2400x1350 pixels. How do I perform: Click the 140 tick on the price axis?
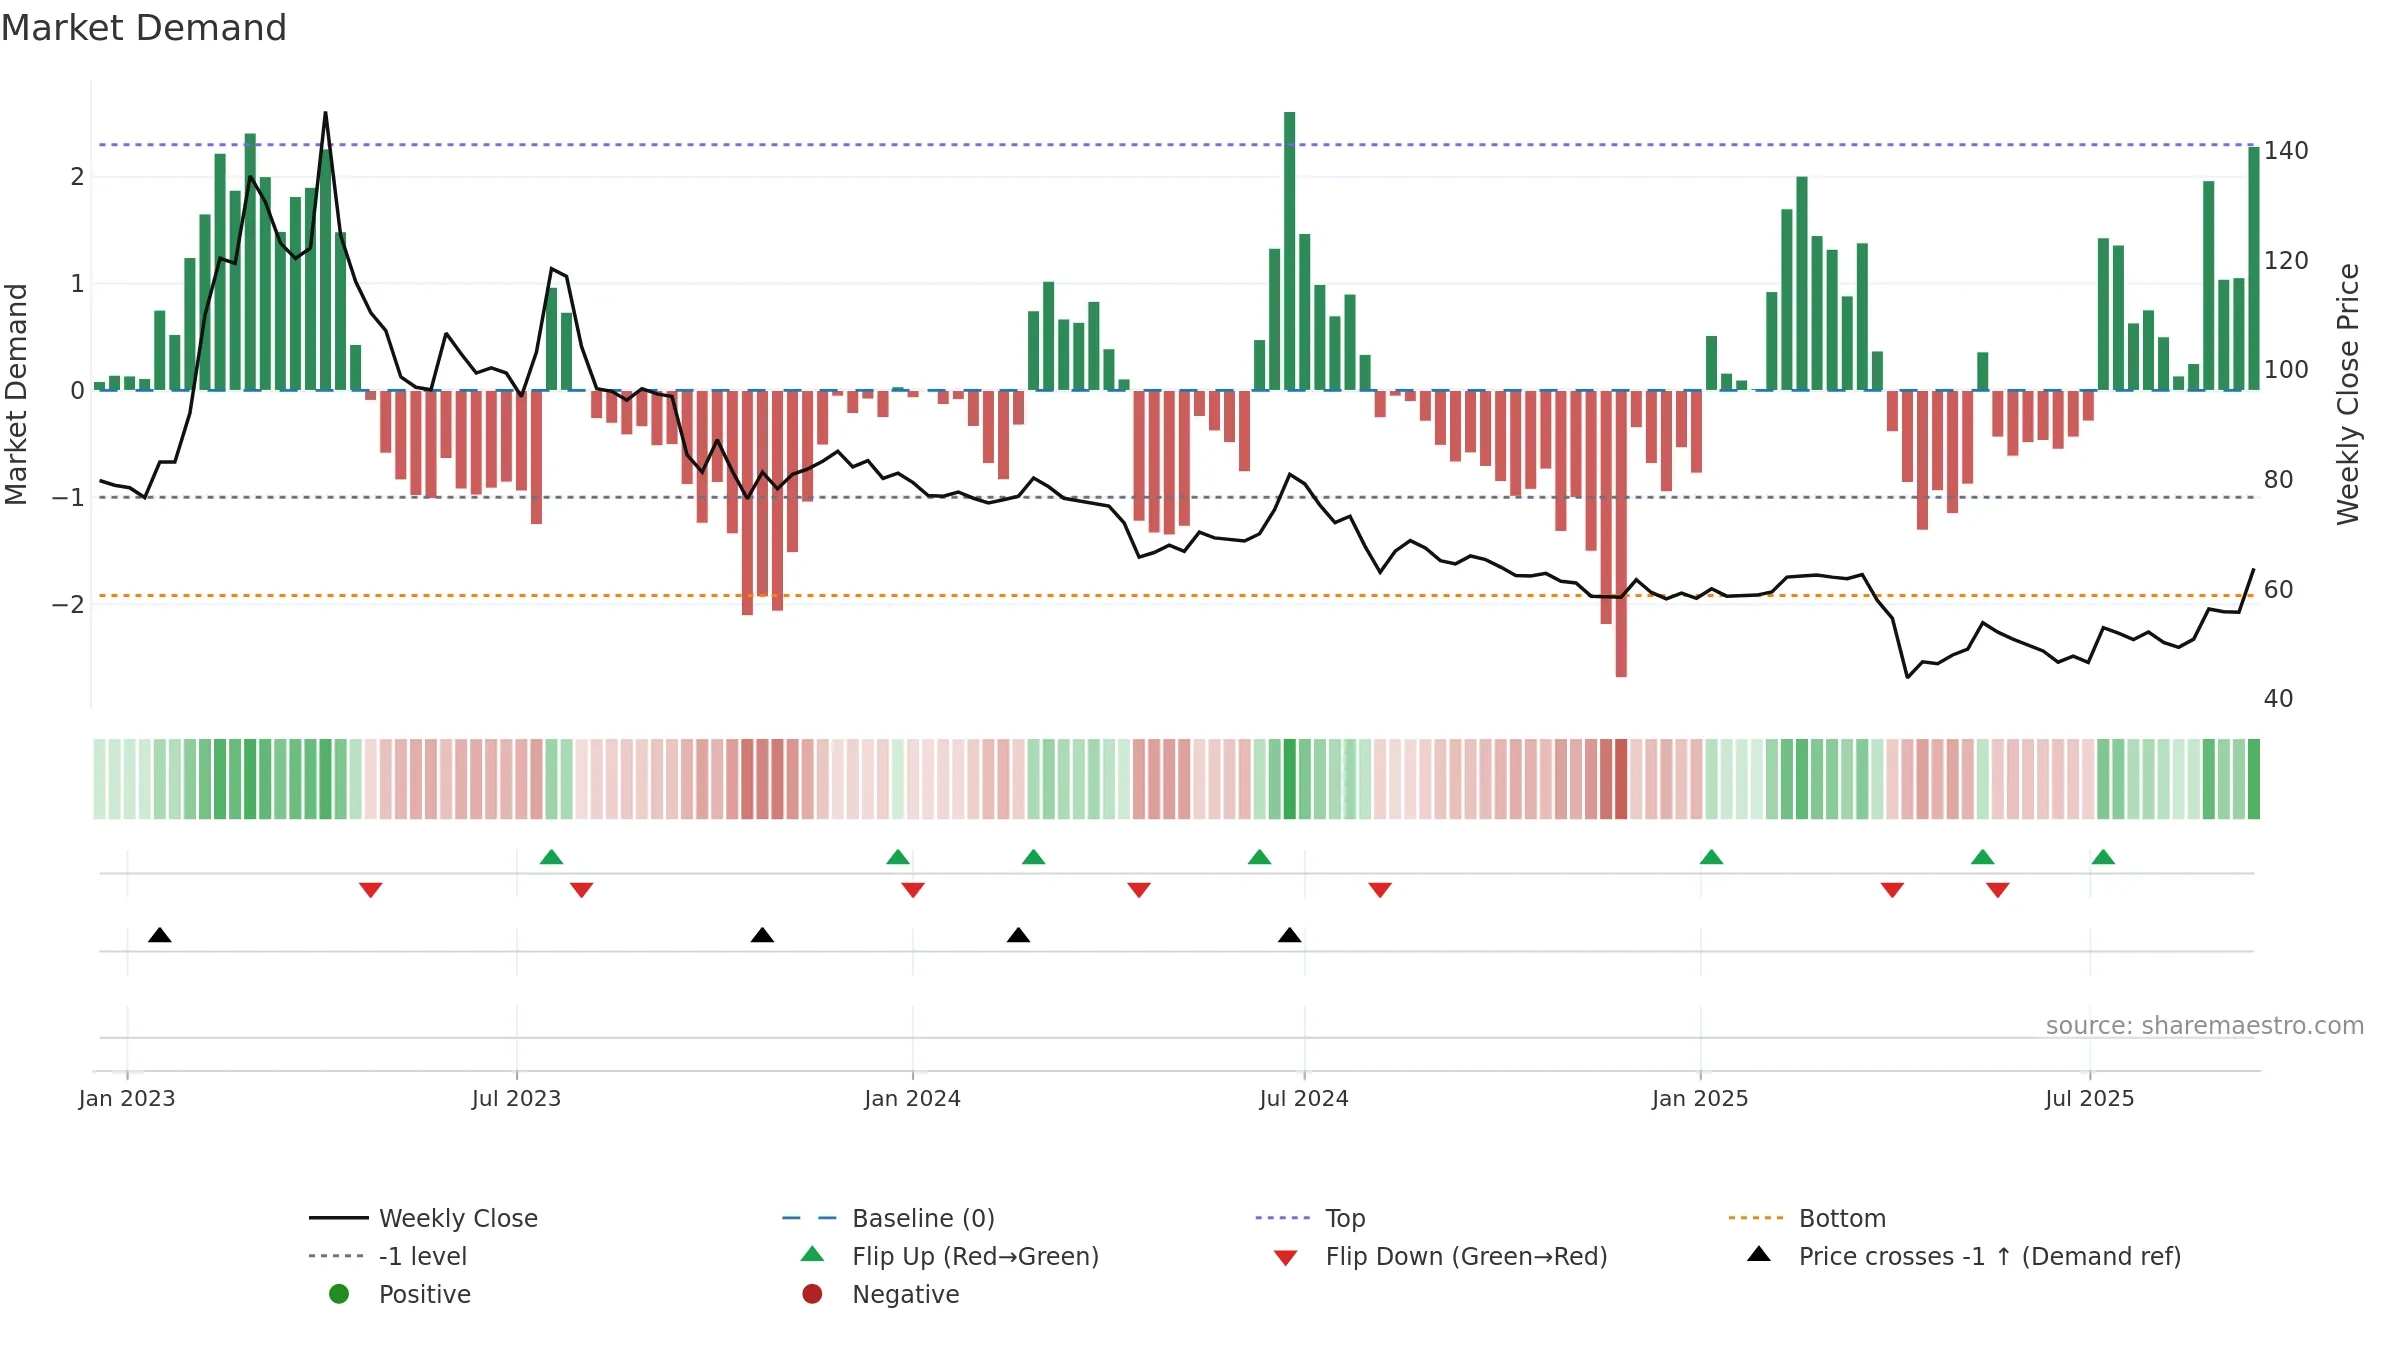click(x=2286, y=151)
